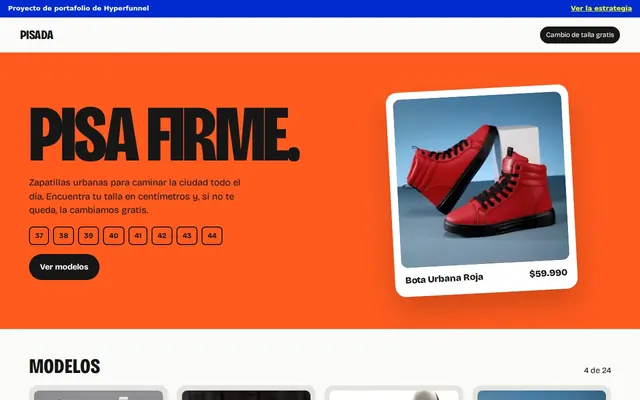640x400 pixels.
Task: Click the PISA FIRME. headline
Action: pyautogui.click(x=165, y=135)
